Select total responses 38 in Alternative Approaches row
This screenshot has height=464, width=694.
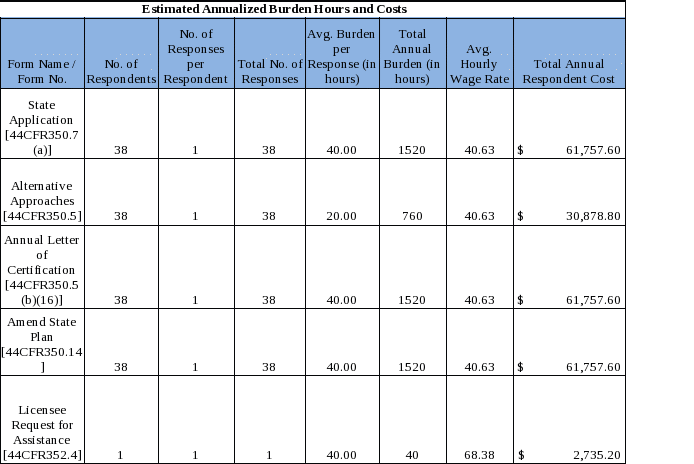point(269,216)
